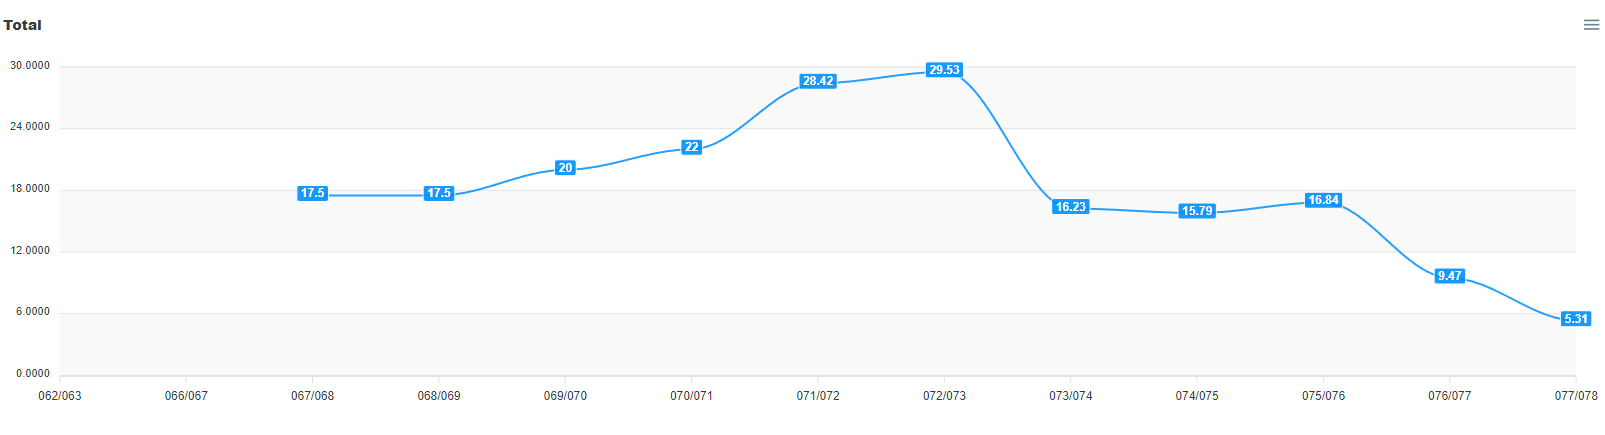1605x435 pixels.
Task: Select the 17.5 label at 067/068
Action: [312, 193]
